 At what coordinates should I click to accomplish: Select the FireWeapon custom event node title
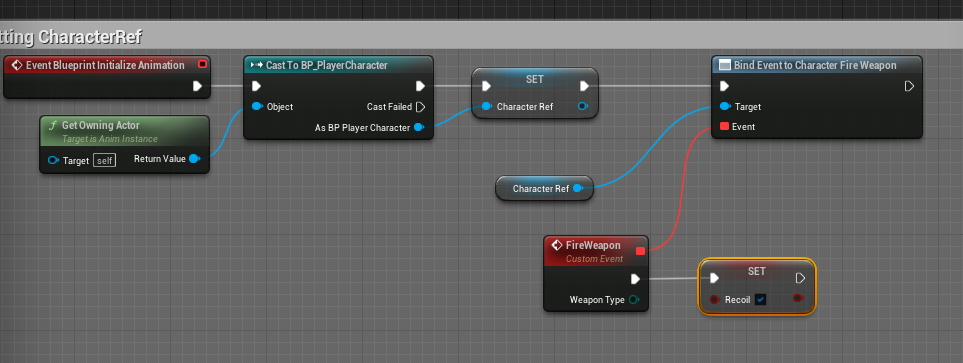coord(593,245)
